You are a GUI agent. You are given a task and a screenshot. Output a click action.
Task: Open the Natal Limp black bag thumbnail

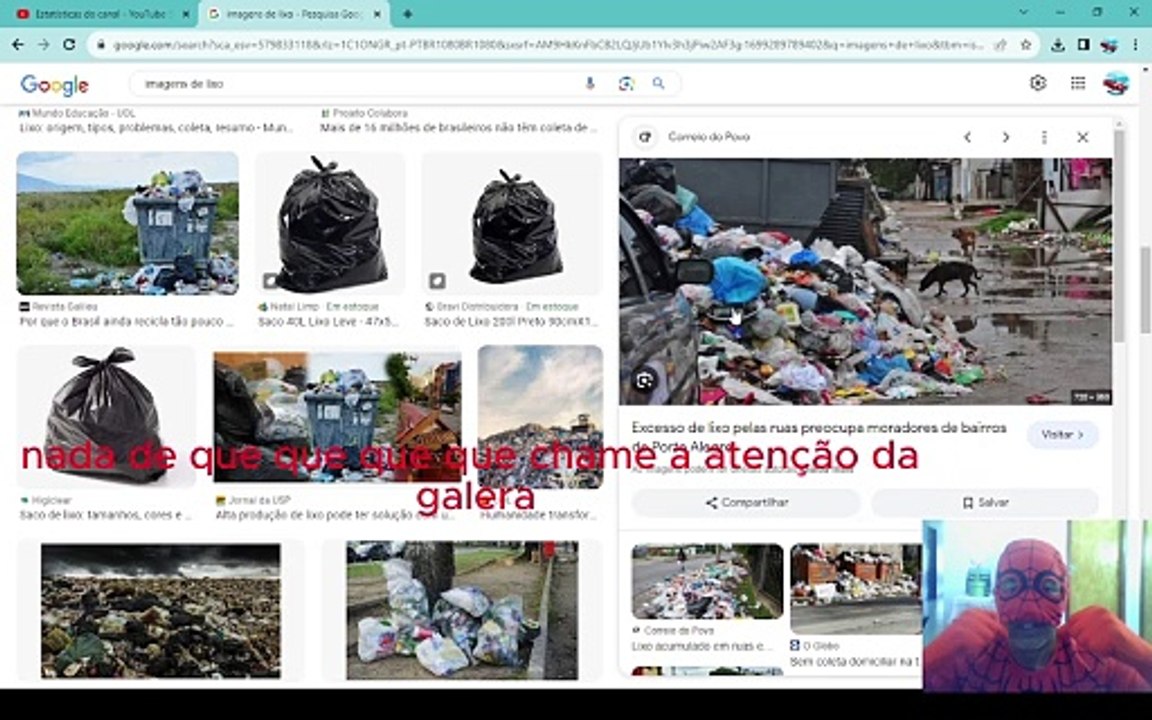point(330,223)
